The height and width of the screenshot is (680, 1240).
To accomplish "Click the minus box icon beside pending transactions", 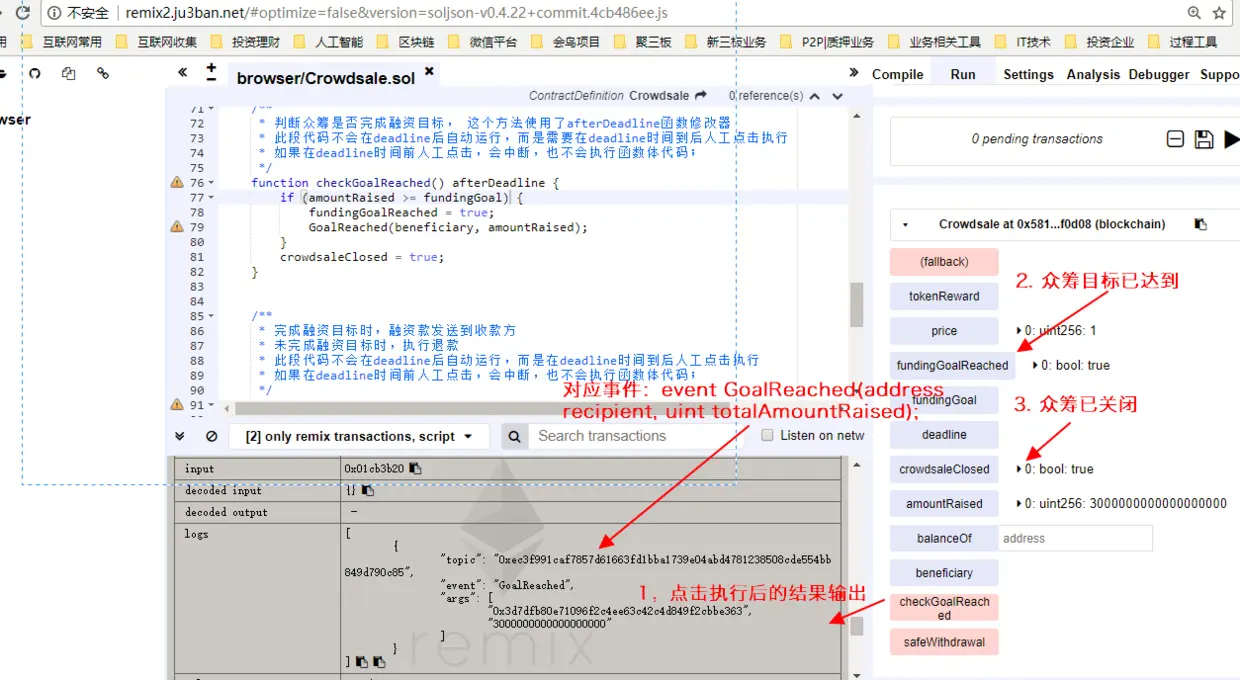I will 1176,139.
